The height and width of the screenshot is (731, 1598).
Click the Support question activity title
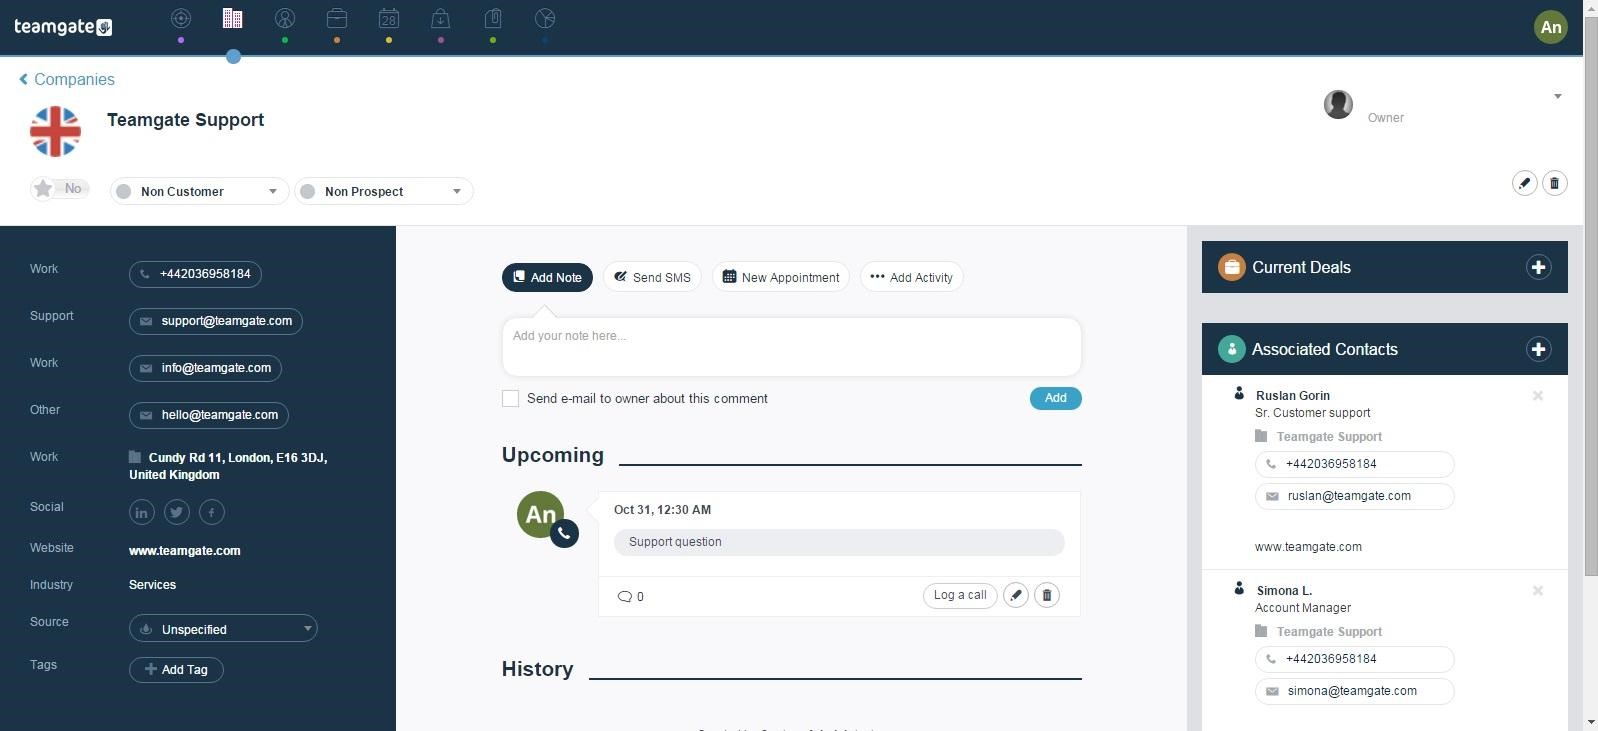839,542
